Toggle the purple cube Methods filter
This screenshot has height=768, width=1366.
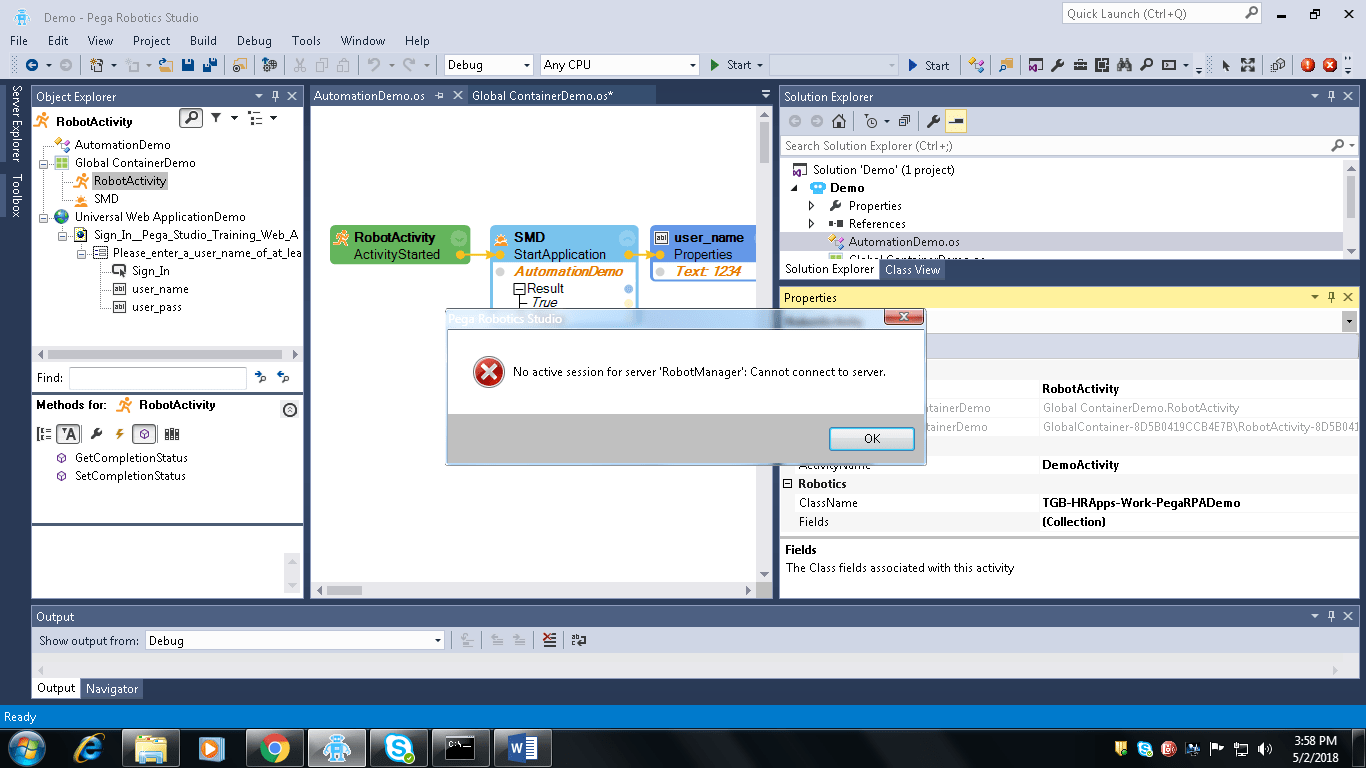point(144,434)
